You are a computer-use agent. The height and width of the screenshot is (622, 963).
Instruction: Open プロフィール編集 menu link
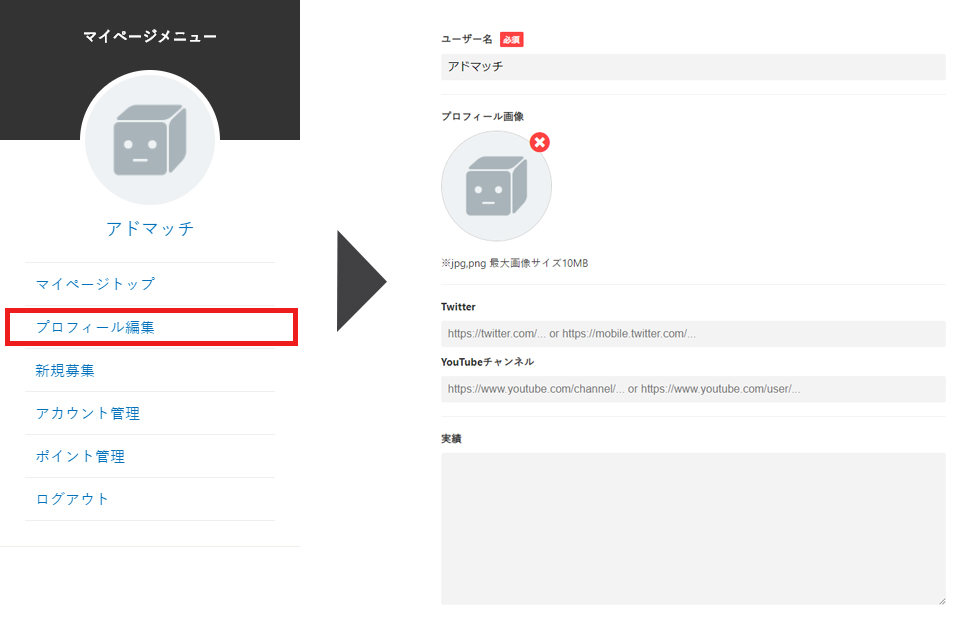pos(95,327)
